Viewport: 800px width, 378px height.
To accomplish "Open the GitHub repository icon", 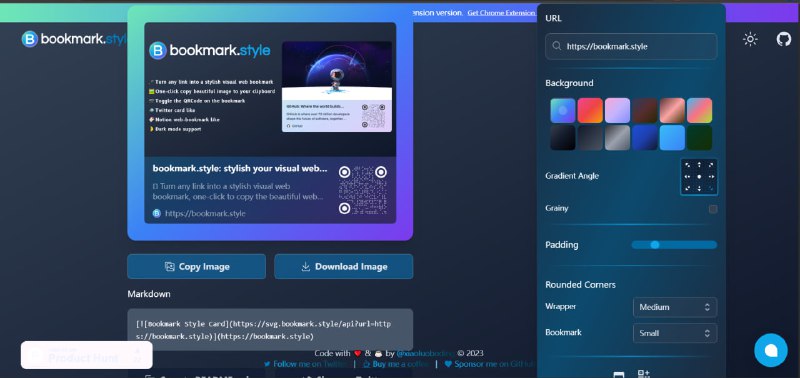I will click(784, 39).
